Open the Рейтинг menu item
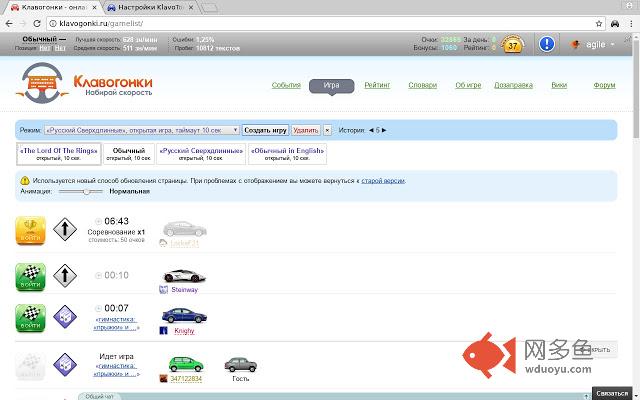 [377, 85]
